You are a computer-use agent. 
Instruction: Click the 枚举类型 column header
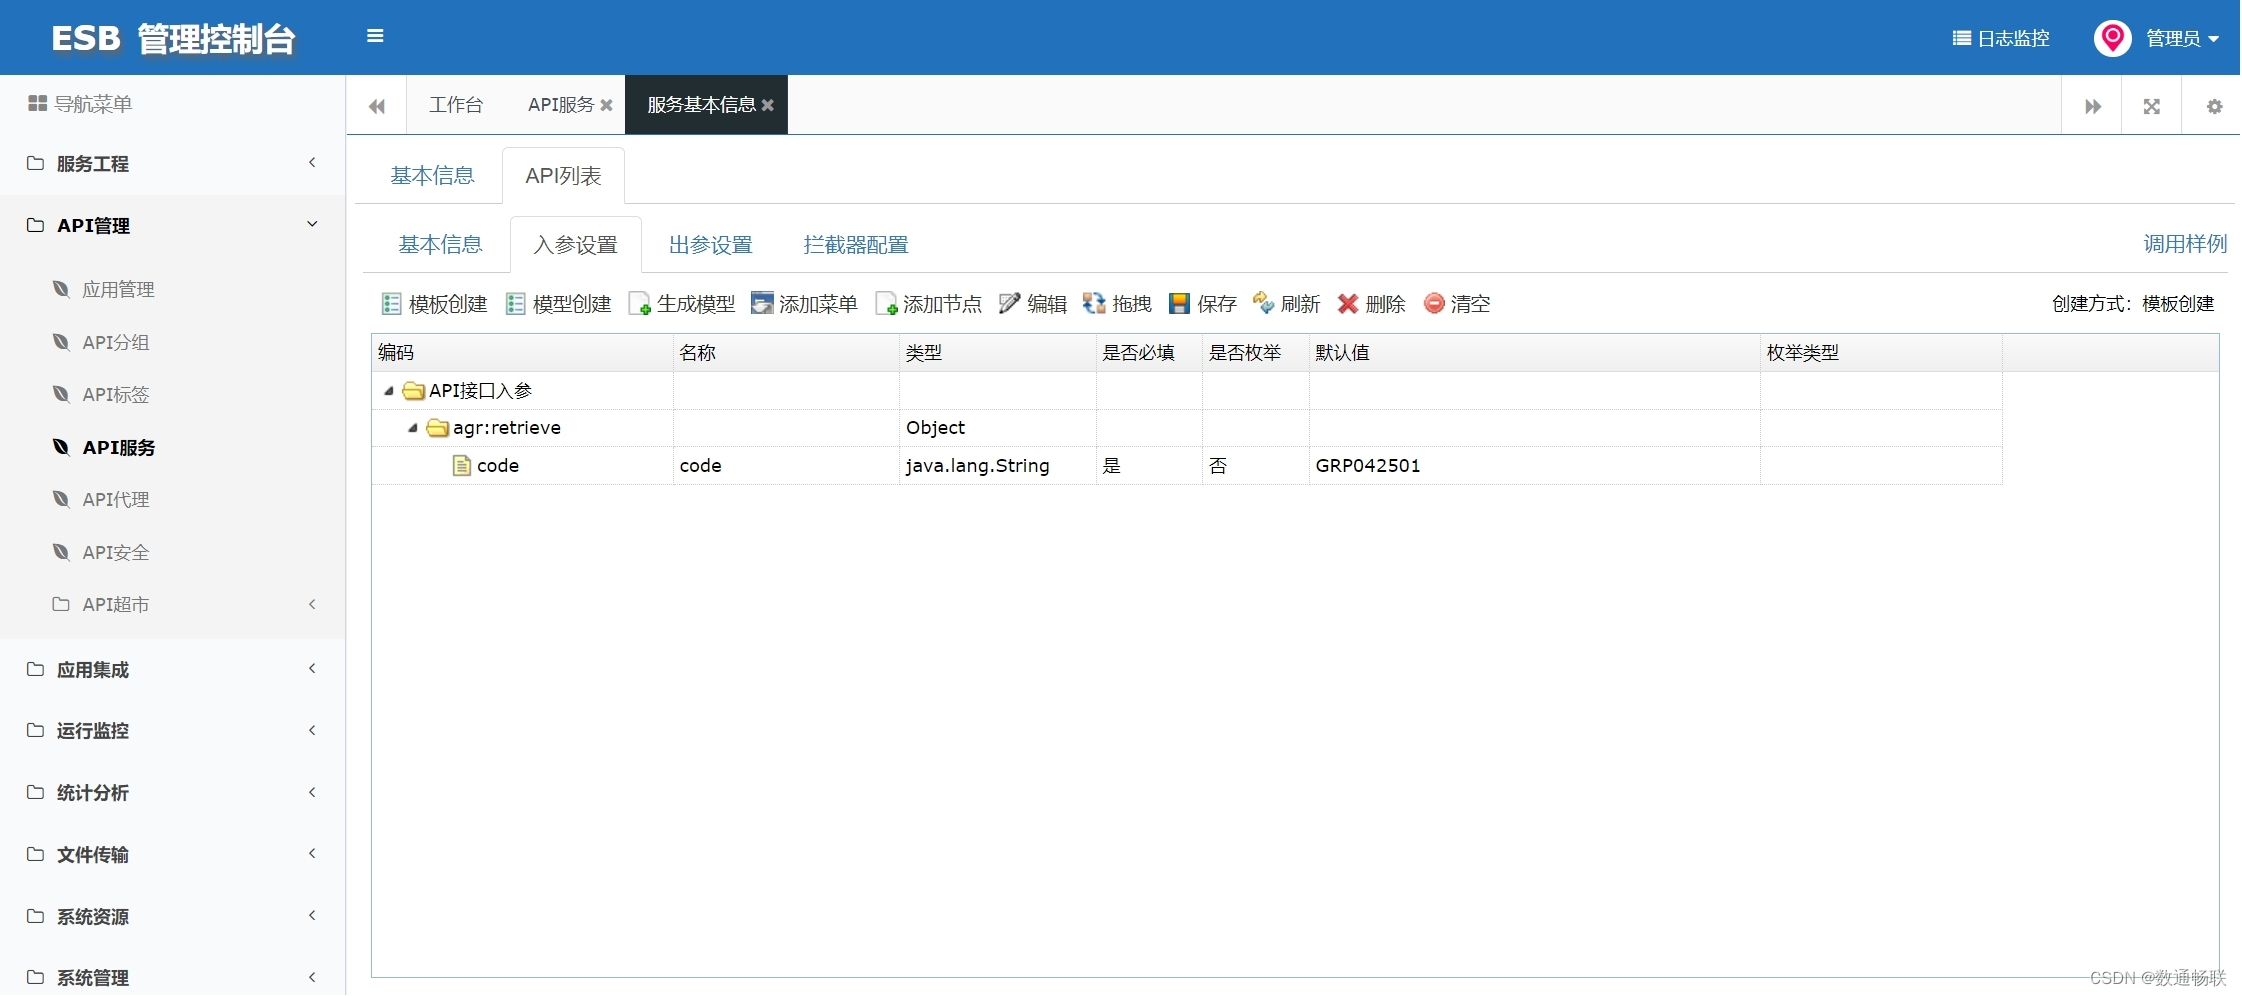tap(1881, 353)
